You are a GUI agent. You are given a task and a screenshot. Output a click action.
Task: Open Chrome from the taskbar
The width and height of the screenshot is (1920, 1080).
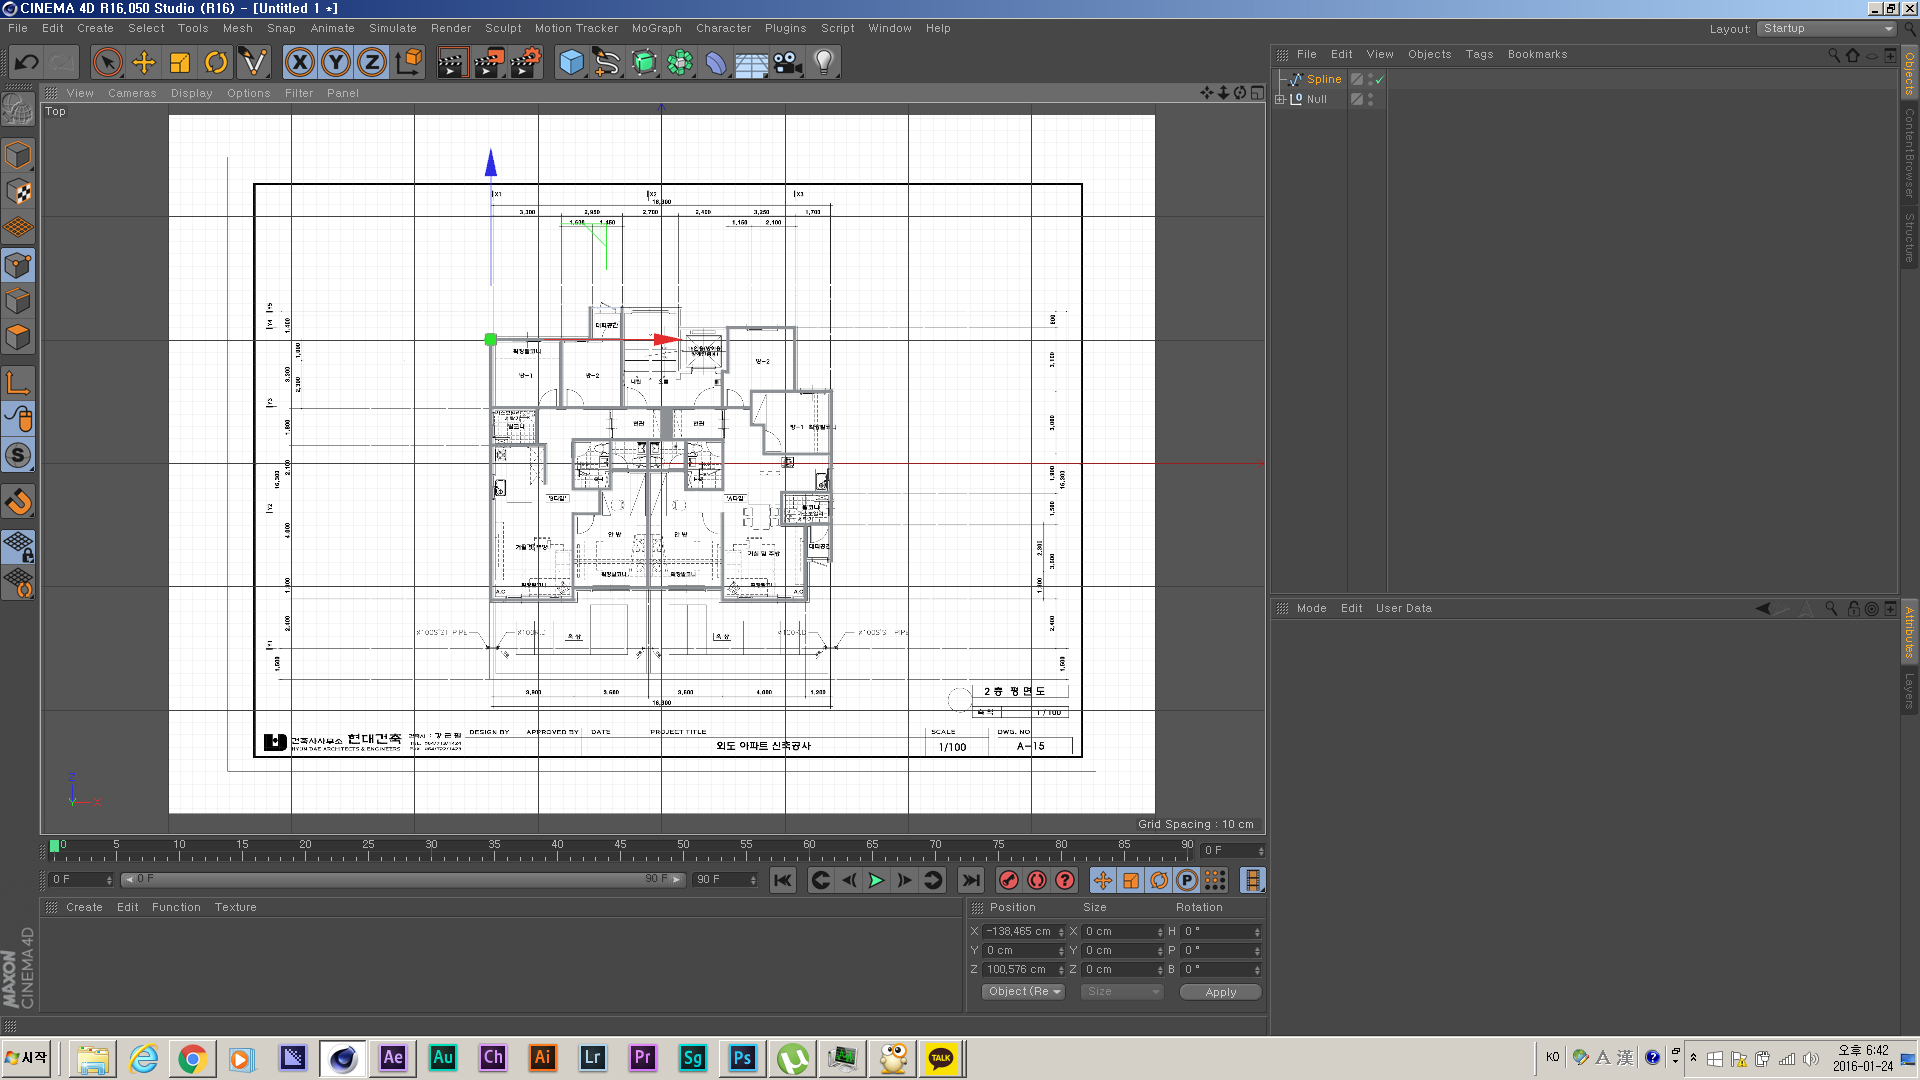click(192, 1058)
